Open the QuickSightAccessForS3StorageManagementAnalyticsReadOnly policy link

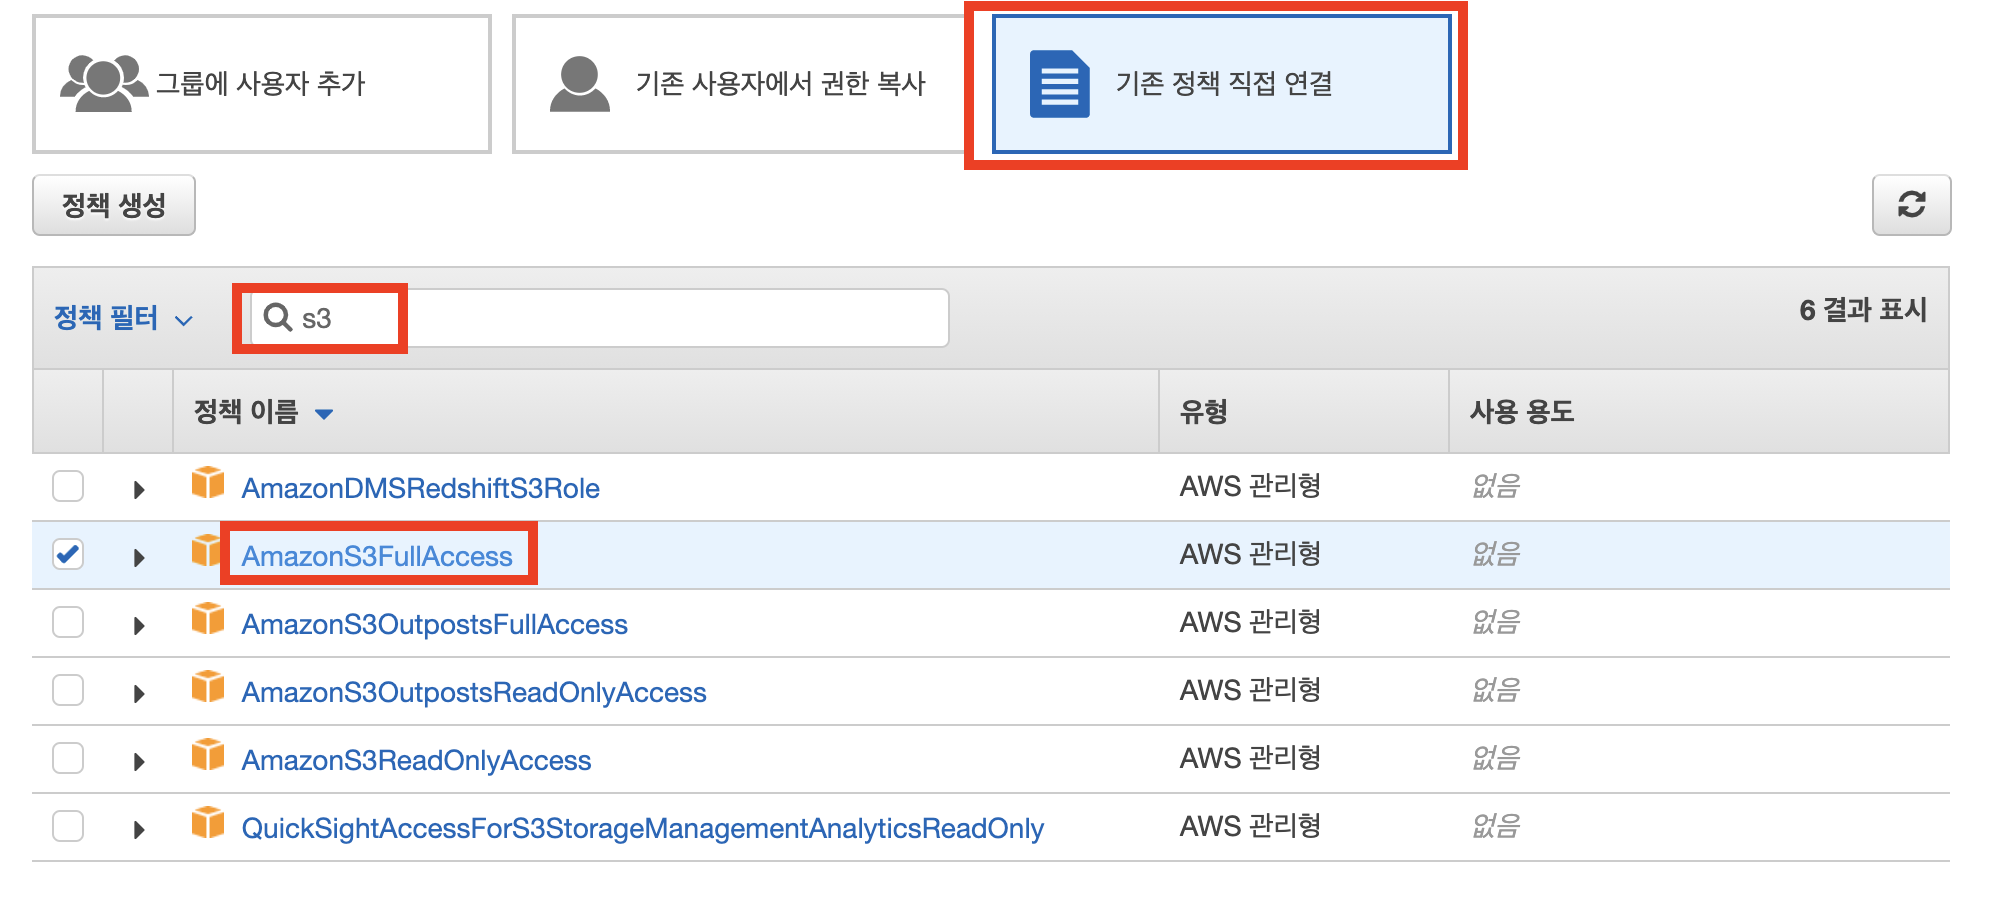click(642, 828)
